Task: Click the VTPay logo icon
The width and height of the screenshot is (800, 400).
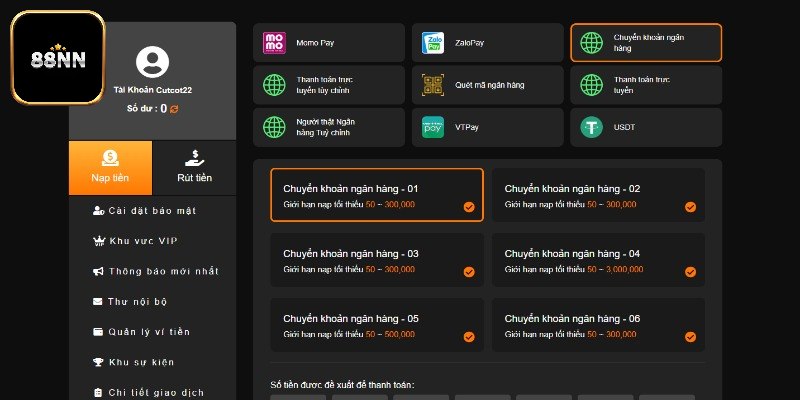Action: pyautogui.click(x=433, y=127)
